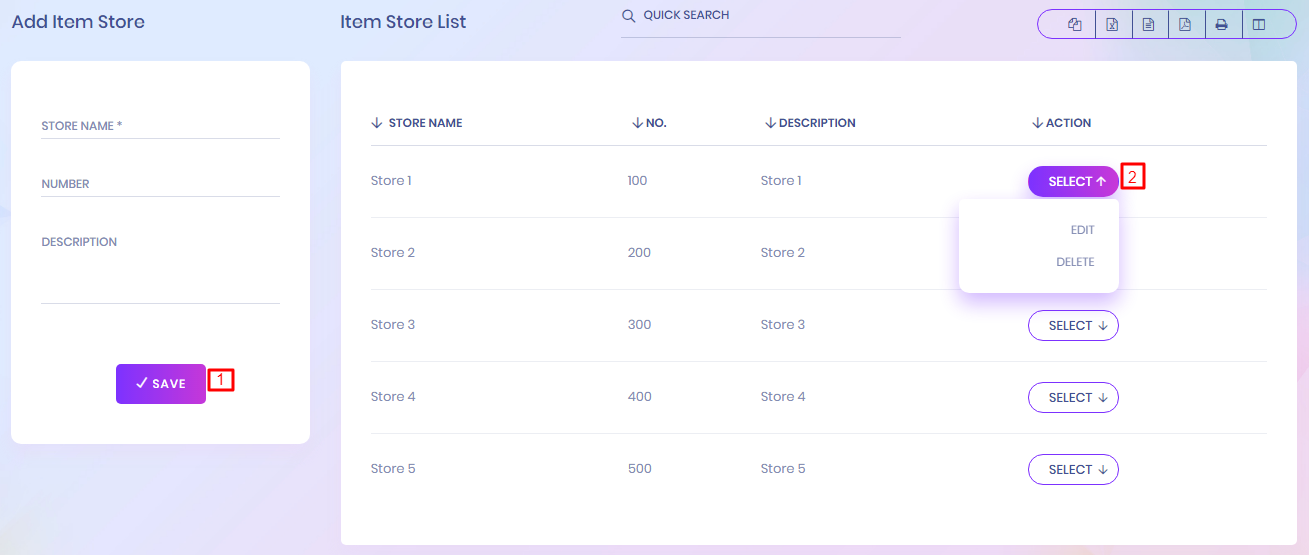Collapse the Store 1 Select dropdown
The width and height of the screenshot is (1309, 555).
(1073, 182)
